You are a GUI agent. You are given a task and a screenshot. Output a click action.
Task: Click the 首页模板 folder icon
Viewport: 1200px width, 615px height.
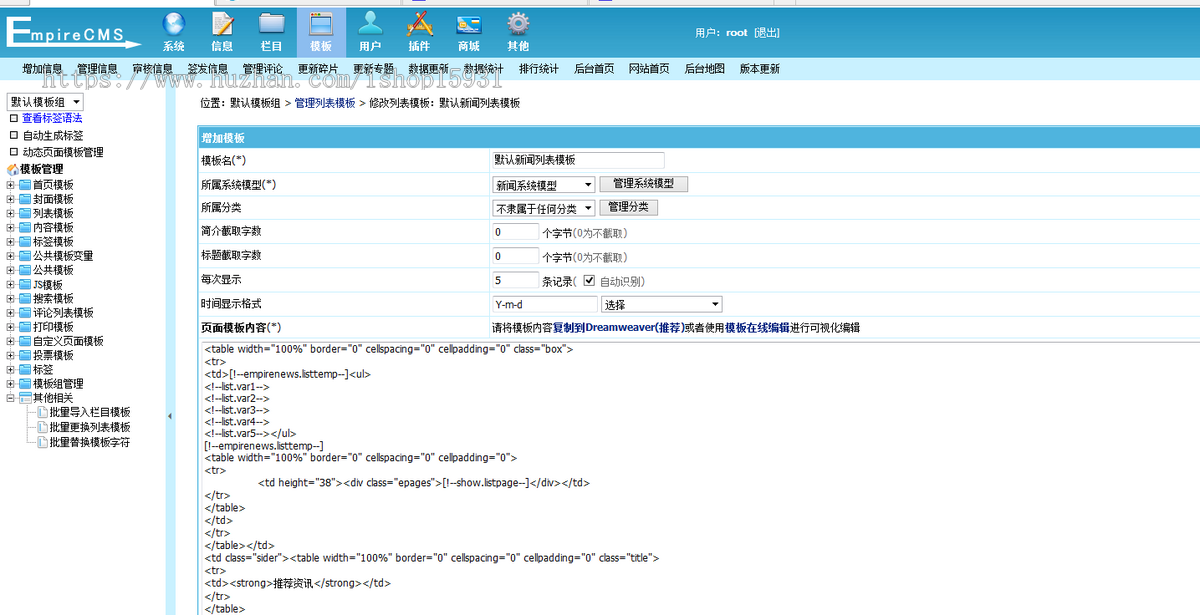click(25, 185)
